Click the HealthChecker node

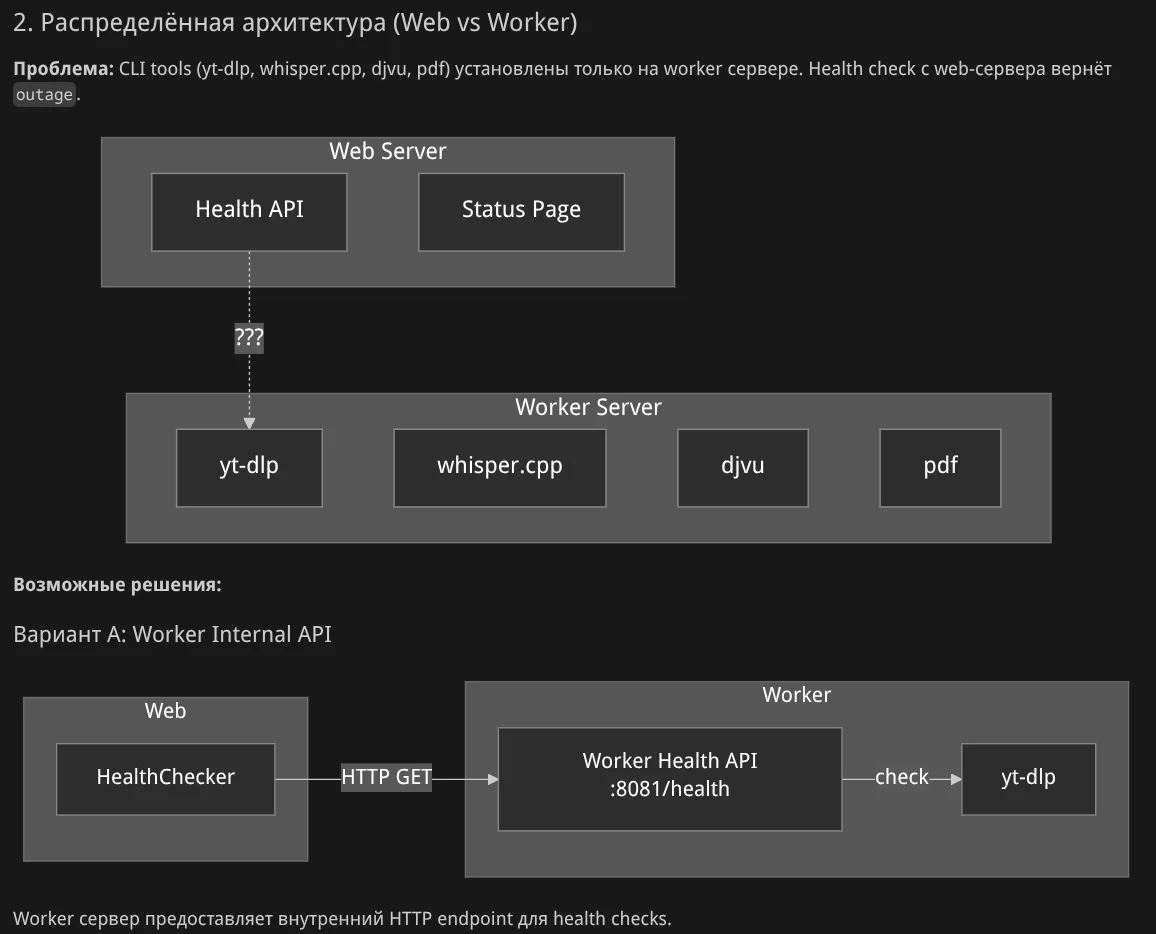point(165,778)
